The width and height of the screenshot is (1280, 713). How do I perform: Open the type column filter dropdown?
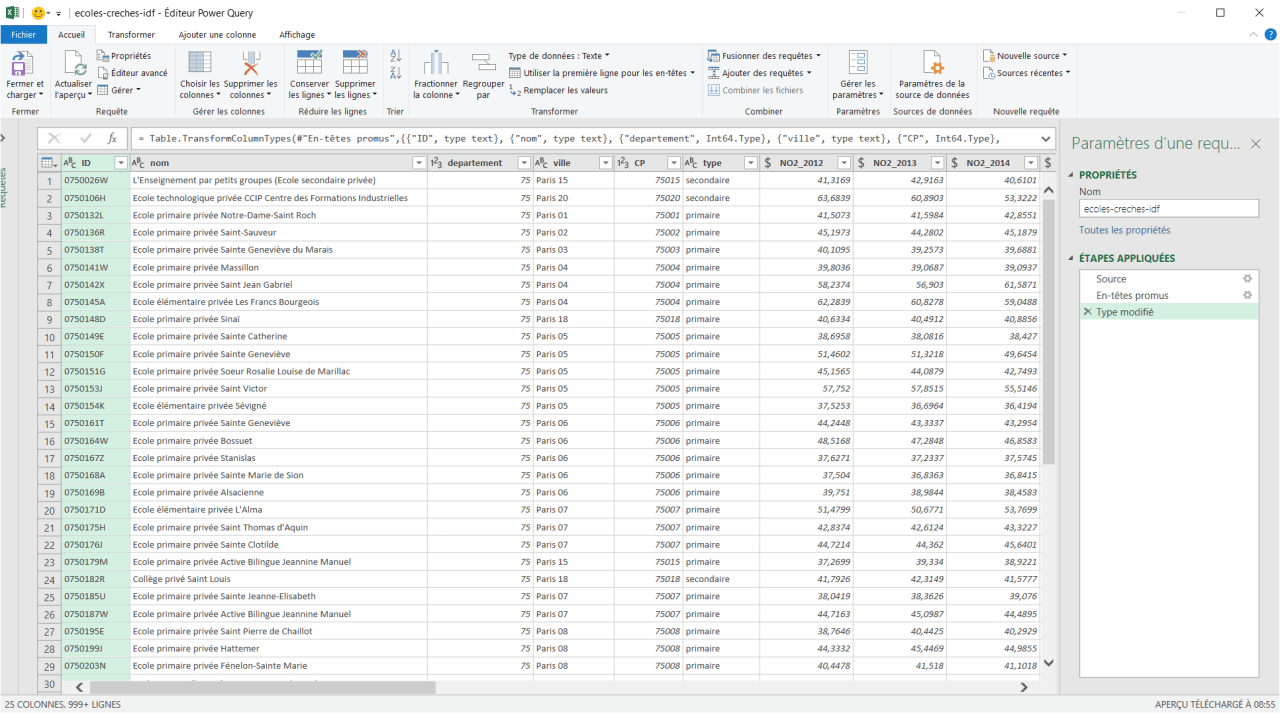pos(750,162)
